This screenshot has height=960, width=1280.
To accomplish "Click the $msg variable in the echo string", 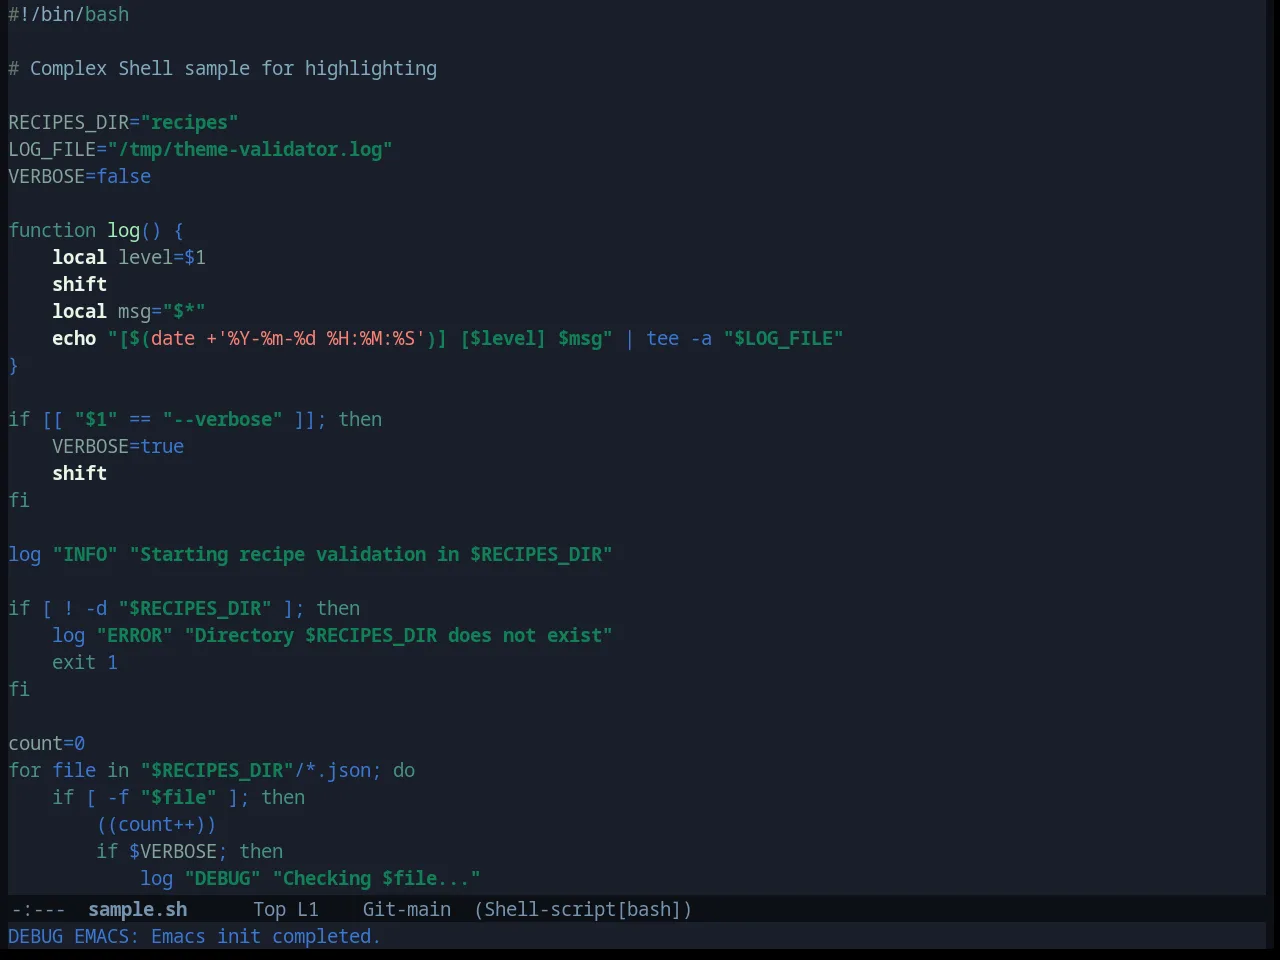I will [580, 338].
